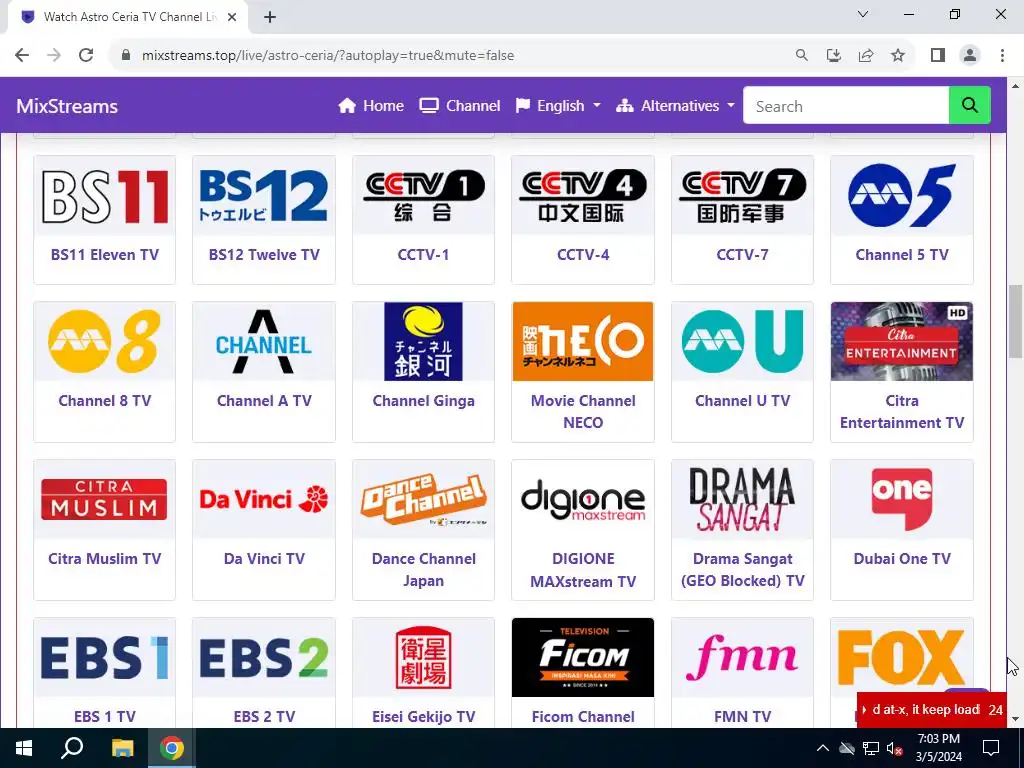Click the Ficom Channel logo
This screenshot has width=1024, height=768.
583,658
